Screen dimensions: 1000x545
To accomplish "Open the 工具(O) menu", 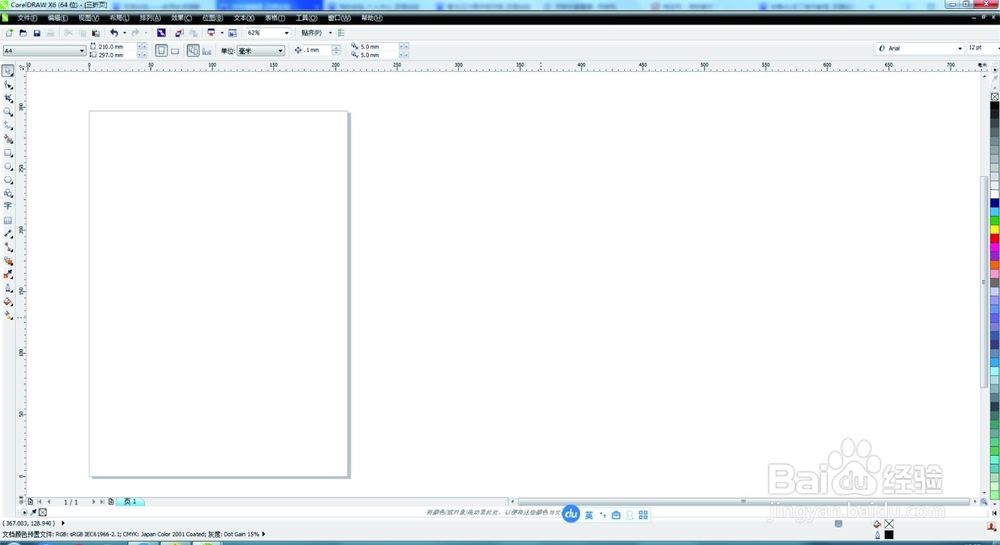I will [x=306, y=18].
